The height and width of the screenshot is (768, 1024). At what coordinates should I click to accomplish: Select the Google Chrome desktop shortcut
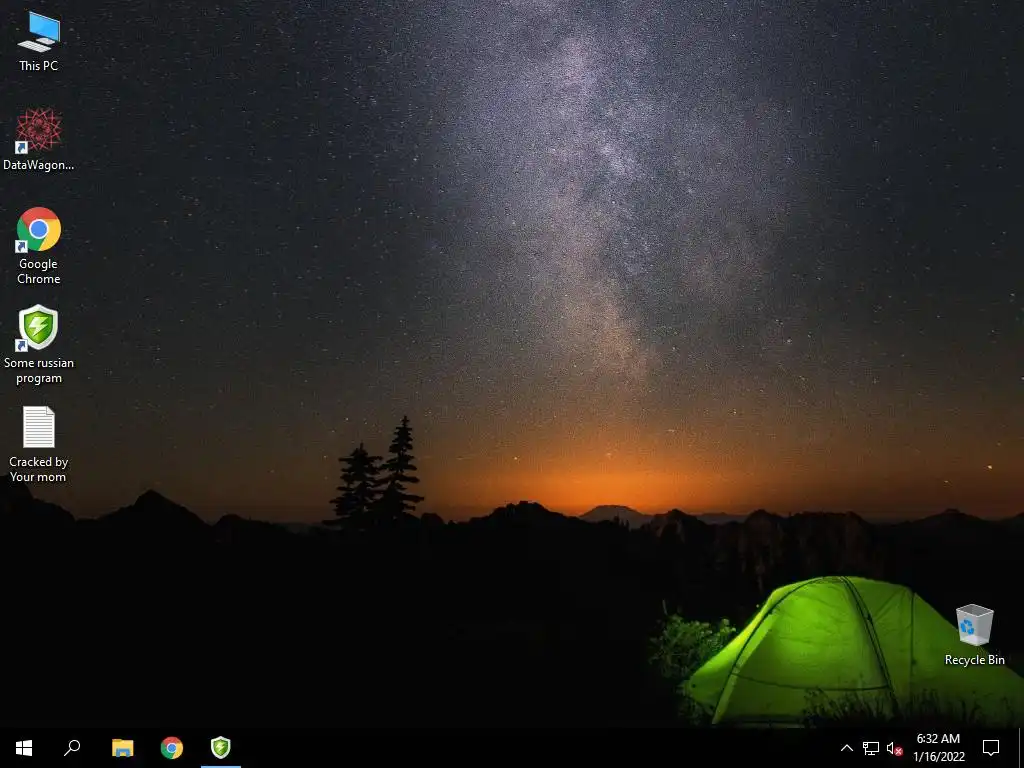tap(39, 246)
